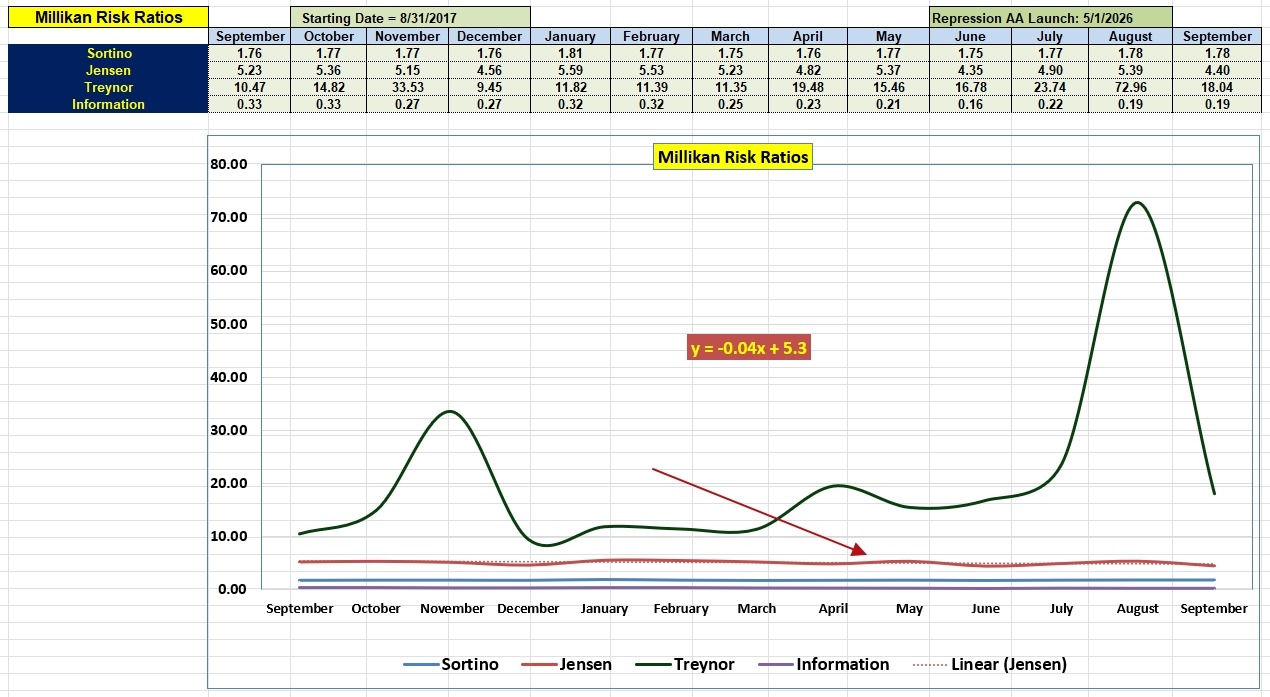This screenshot has height=697, width=1270.
Task: Select Treynor value 72.96 cell
Action: 1131,87
